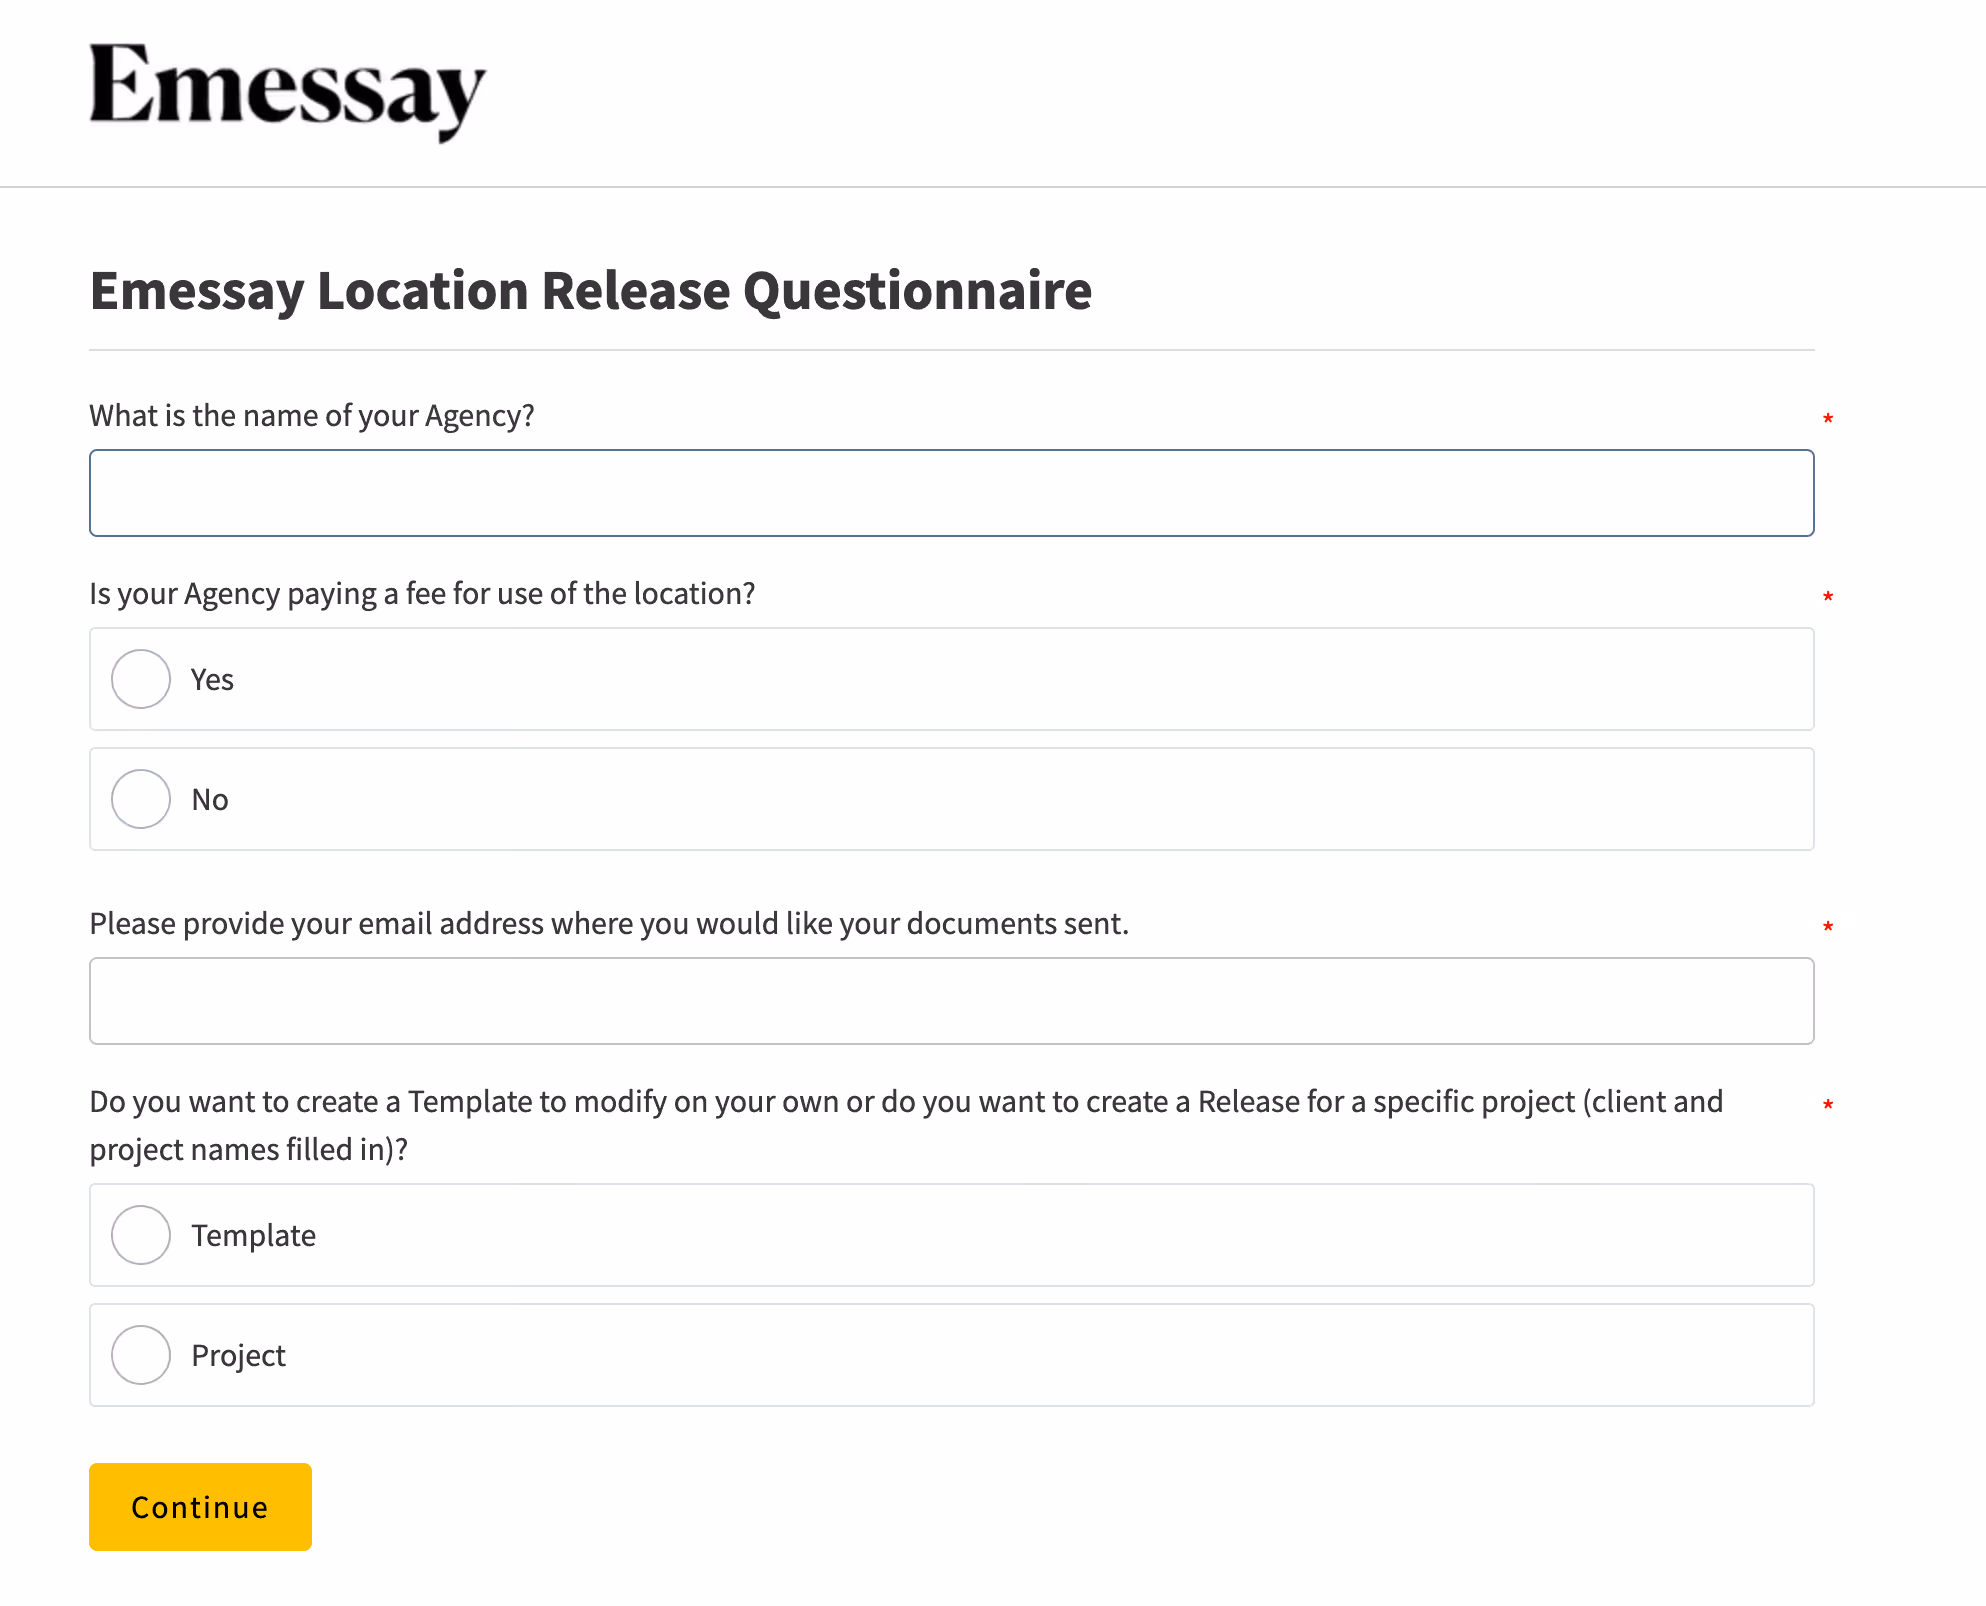Click the 'What is the name of your Agency?' label

[312, 416]
